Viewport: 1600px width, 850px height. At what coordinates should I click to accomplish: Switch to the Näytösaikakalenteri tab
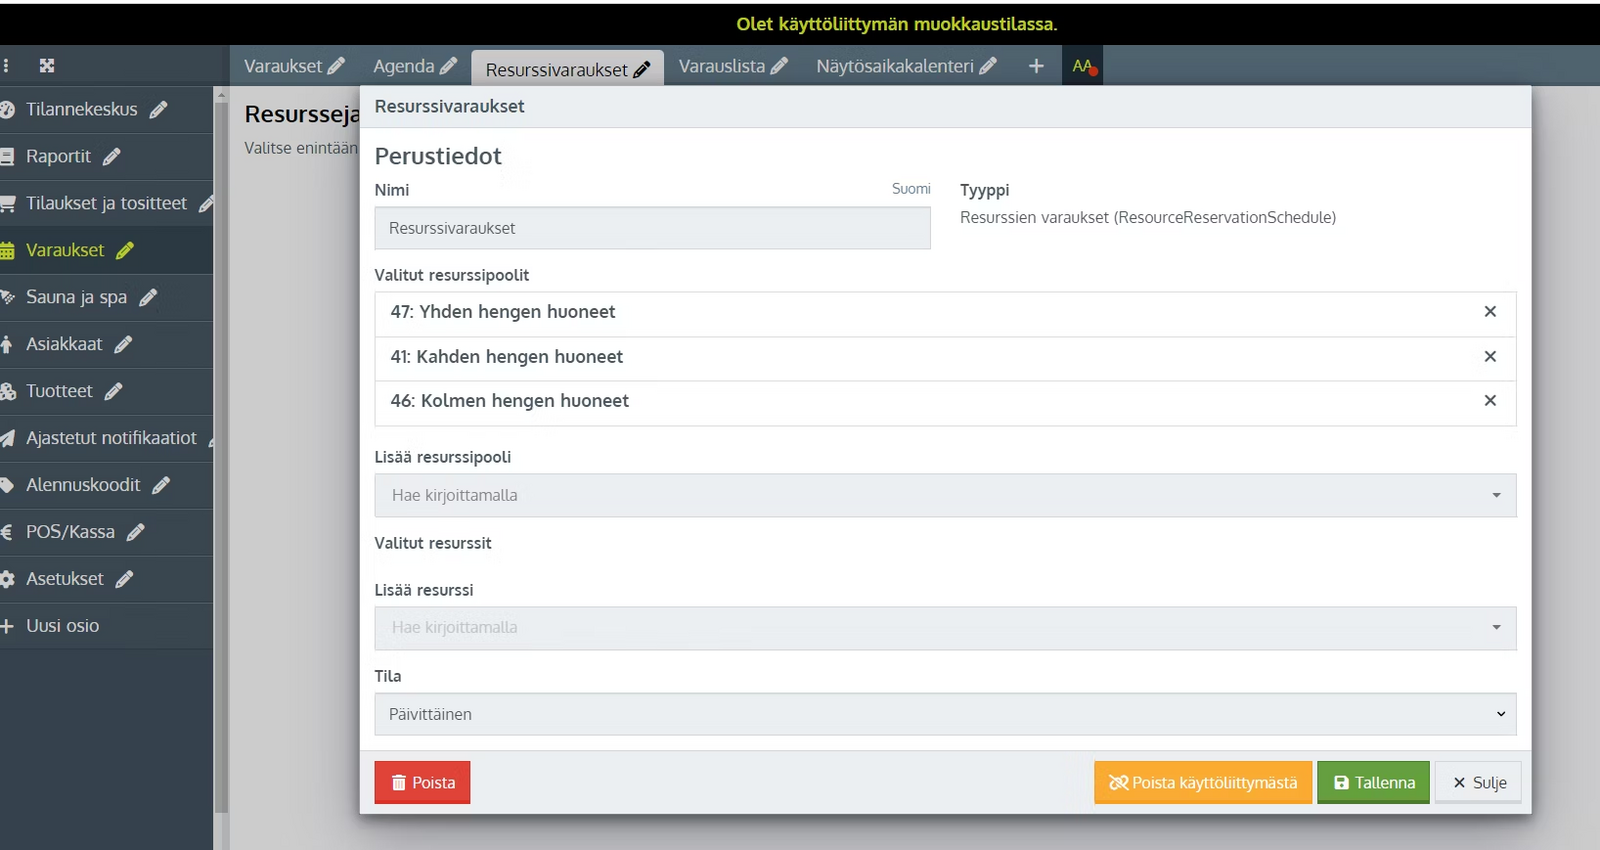point(894,66)
